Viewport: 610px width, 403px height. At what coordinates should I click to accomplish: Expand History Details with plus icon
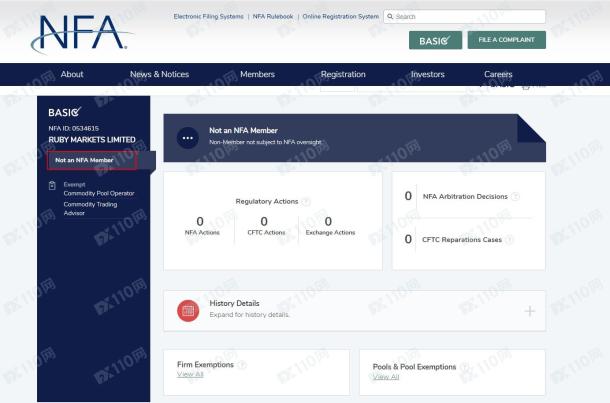coord(529,311)
